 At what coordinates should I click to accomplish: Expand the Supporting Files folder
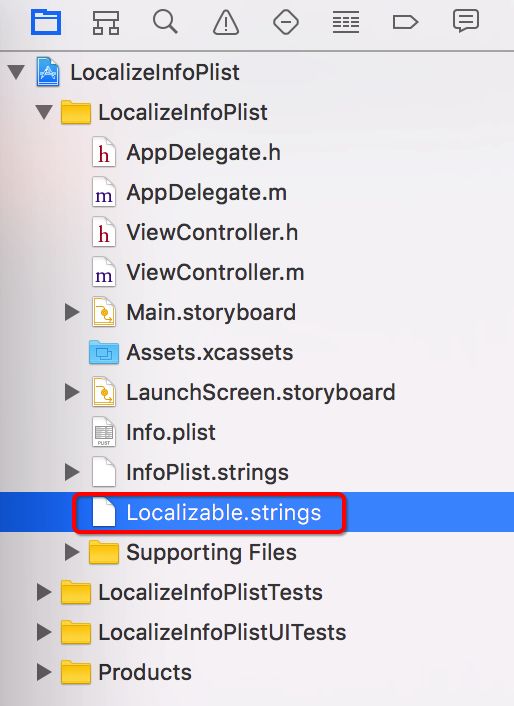point(72,552)
